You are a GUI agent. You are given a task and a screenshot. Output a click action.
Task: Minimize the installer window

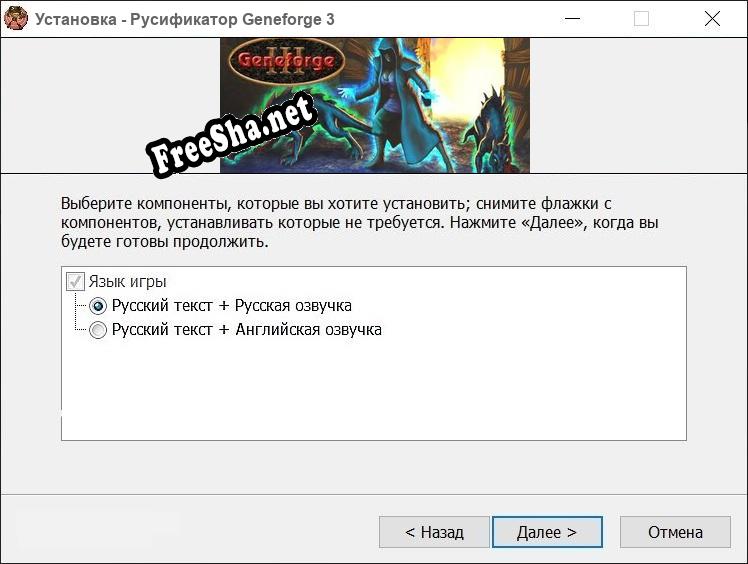572,19
